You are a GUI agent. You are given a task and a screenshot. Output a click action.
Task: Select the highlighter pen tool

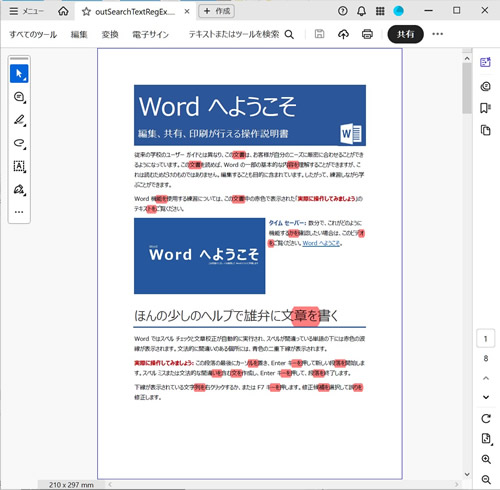tap(19, 120)
